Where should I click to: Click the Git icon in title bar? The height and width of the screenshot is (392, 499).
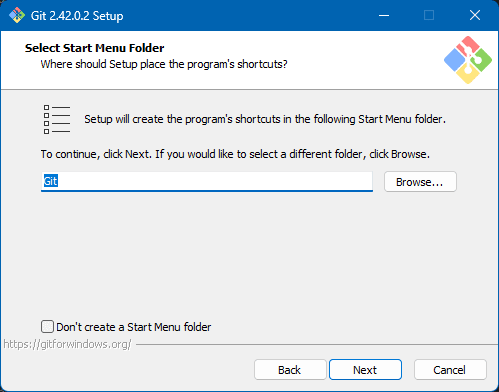tap(17, 15)
